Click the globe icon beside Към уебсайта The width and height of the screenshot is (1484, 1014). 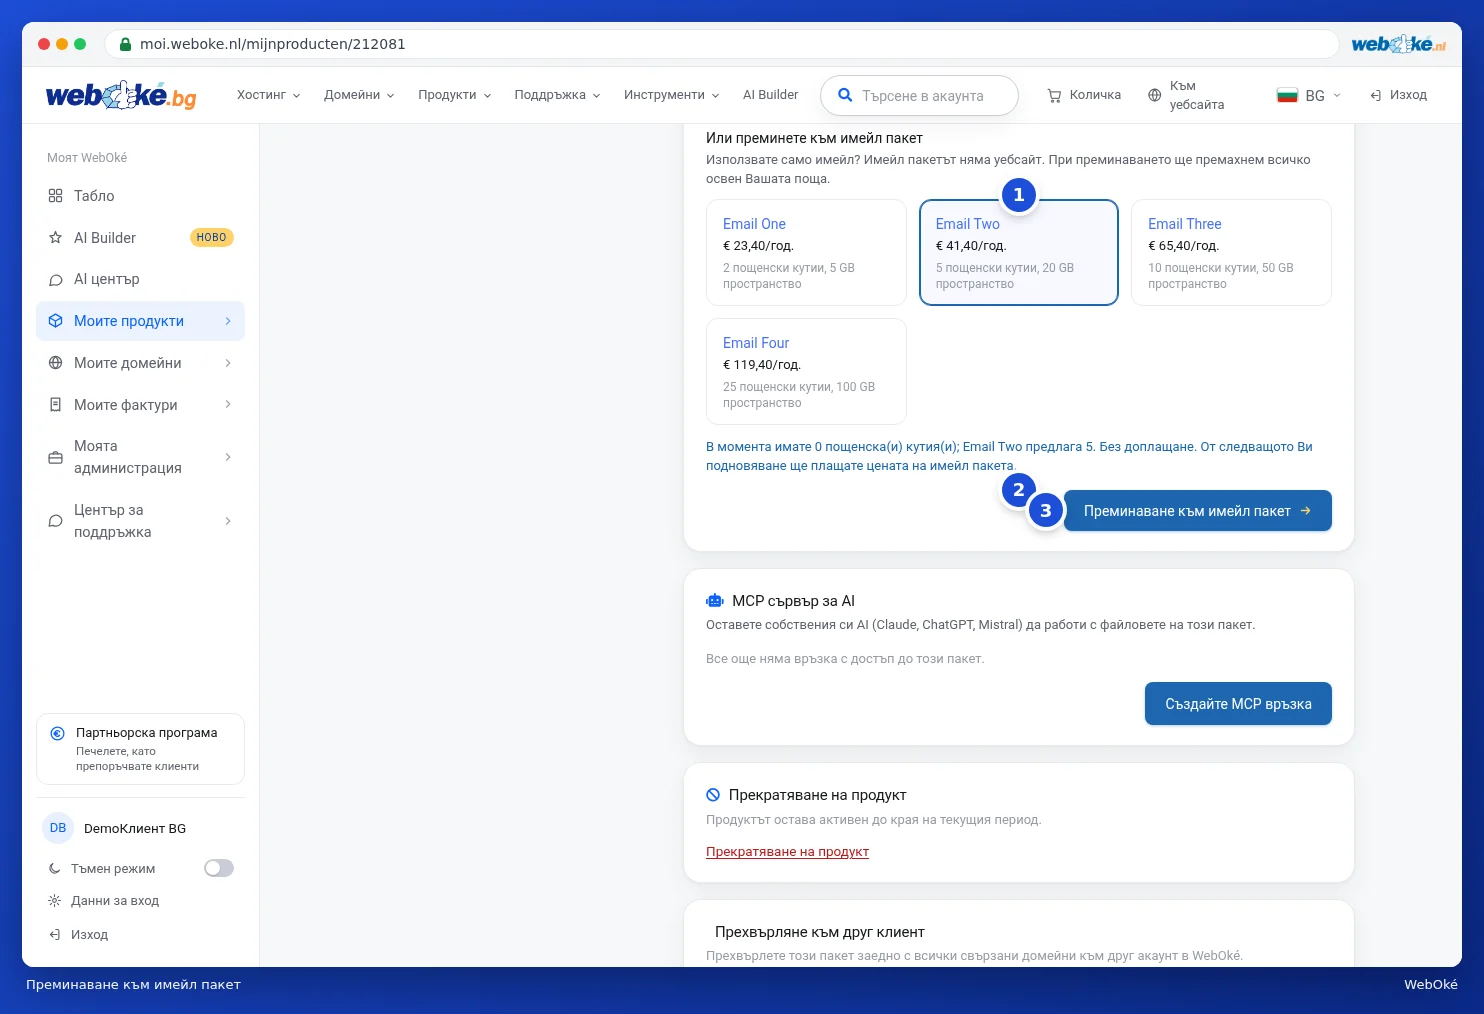[1154, 95]
